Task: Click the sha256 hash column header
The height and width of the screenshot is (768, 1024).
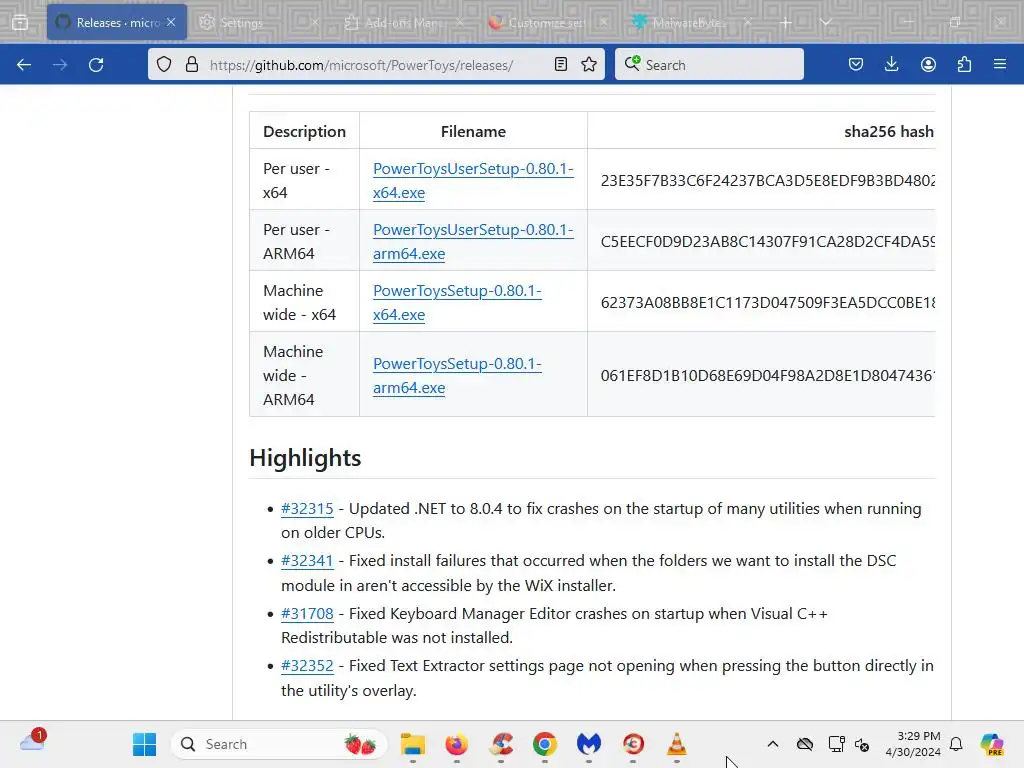Action: click(x=889, y=131)
